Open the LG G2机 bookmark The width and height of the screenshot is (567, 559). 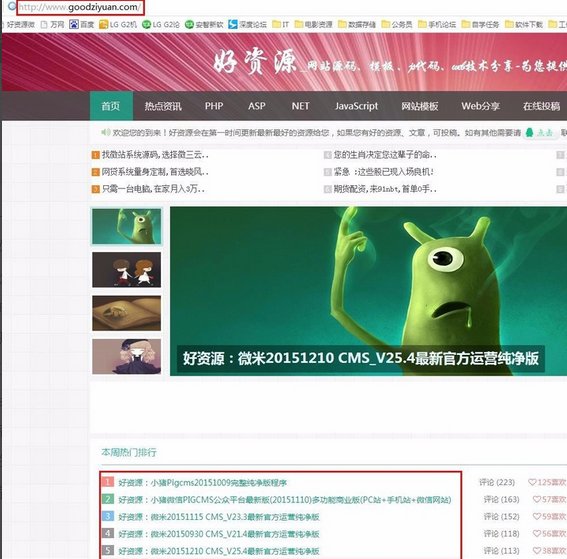[118, 25]
